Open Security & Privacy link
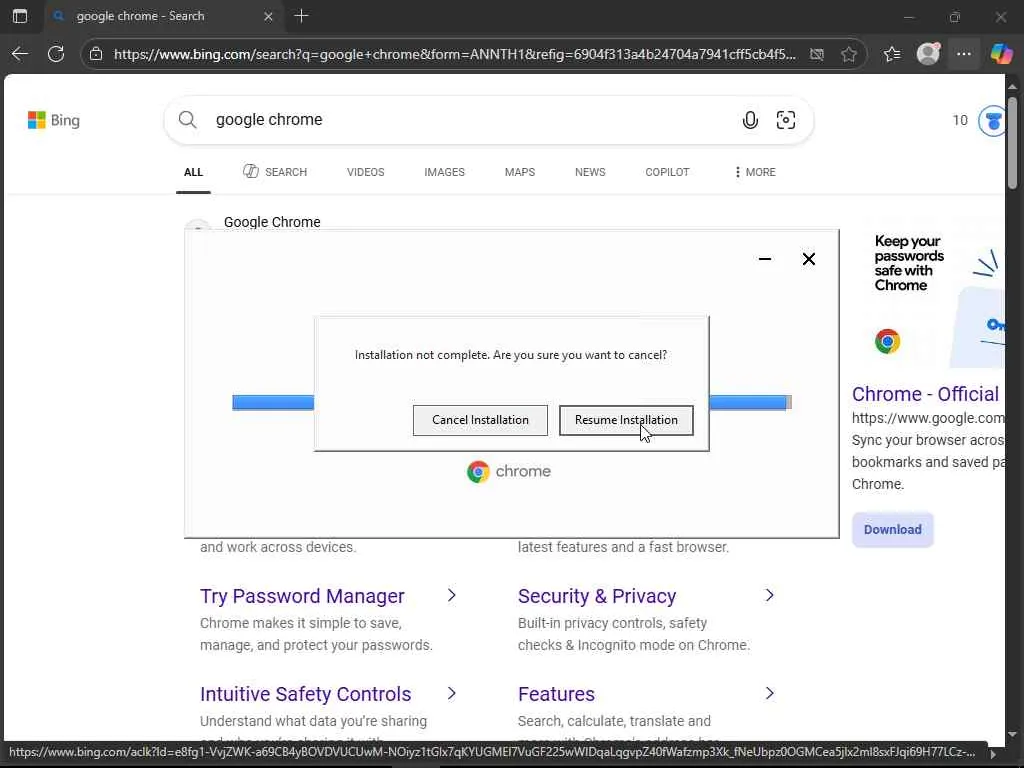The width and height of the screenshot is (1024, 768). coord(597,596)
